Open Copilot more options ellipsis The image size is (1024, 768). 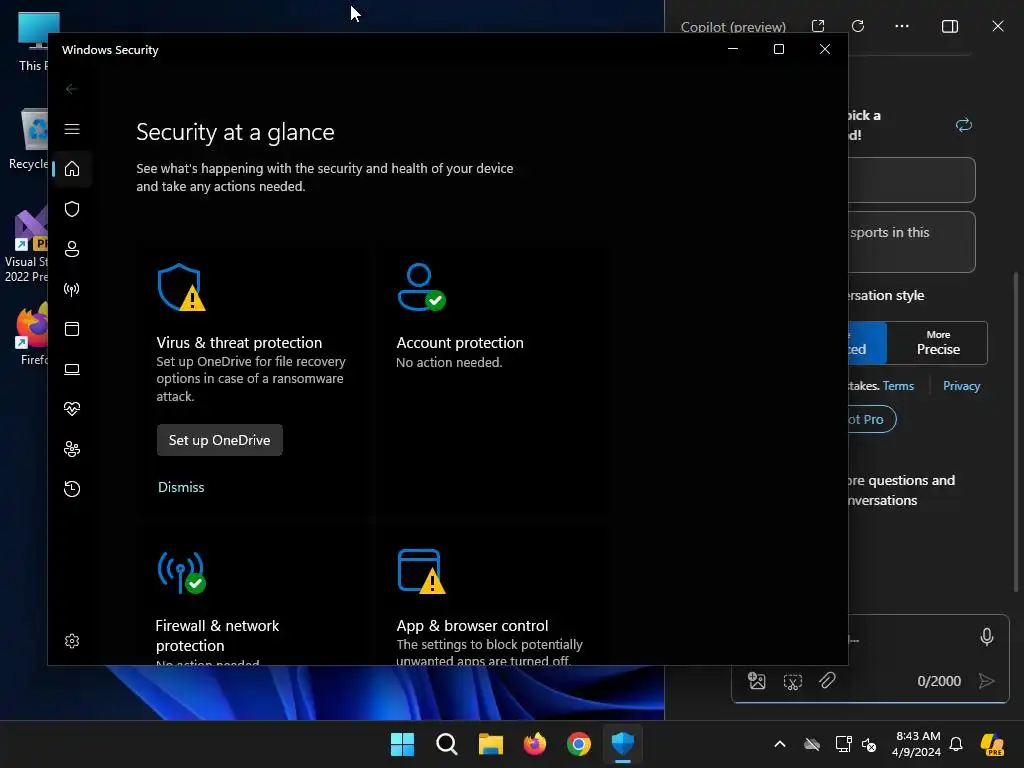(x=902, y=26)
